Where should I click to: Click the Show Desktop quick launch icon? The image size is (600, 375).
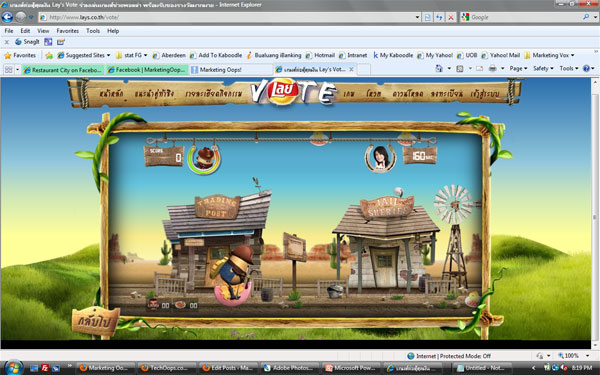[x=34, y=368]
